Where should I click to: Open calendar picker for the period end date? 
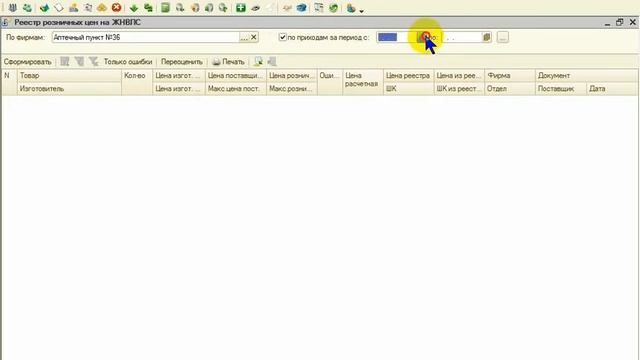pos(486,37)
